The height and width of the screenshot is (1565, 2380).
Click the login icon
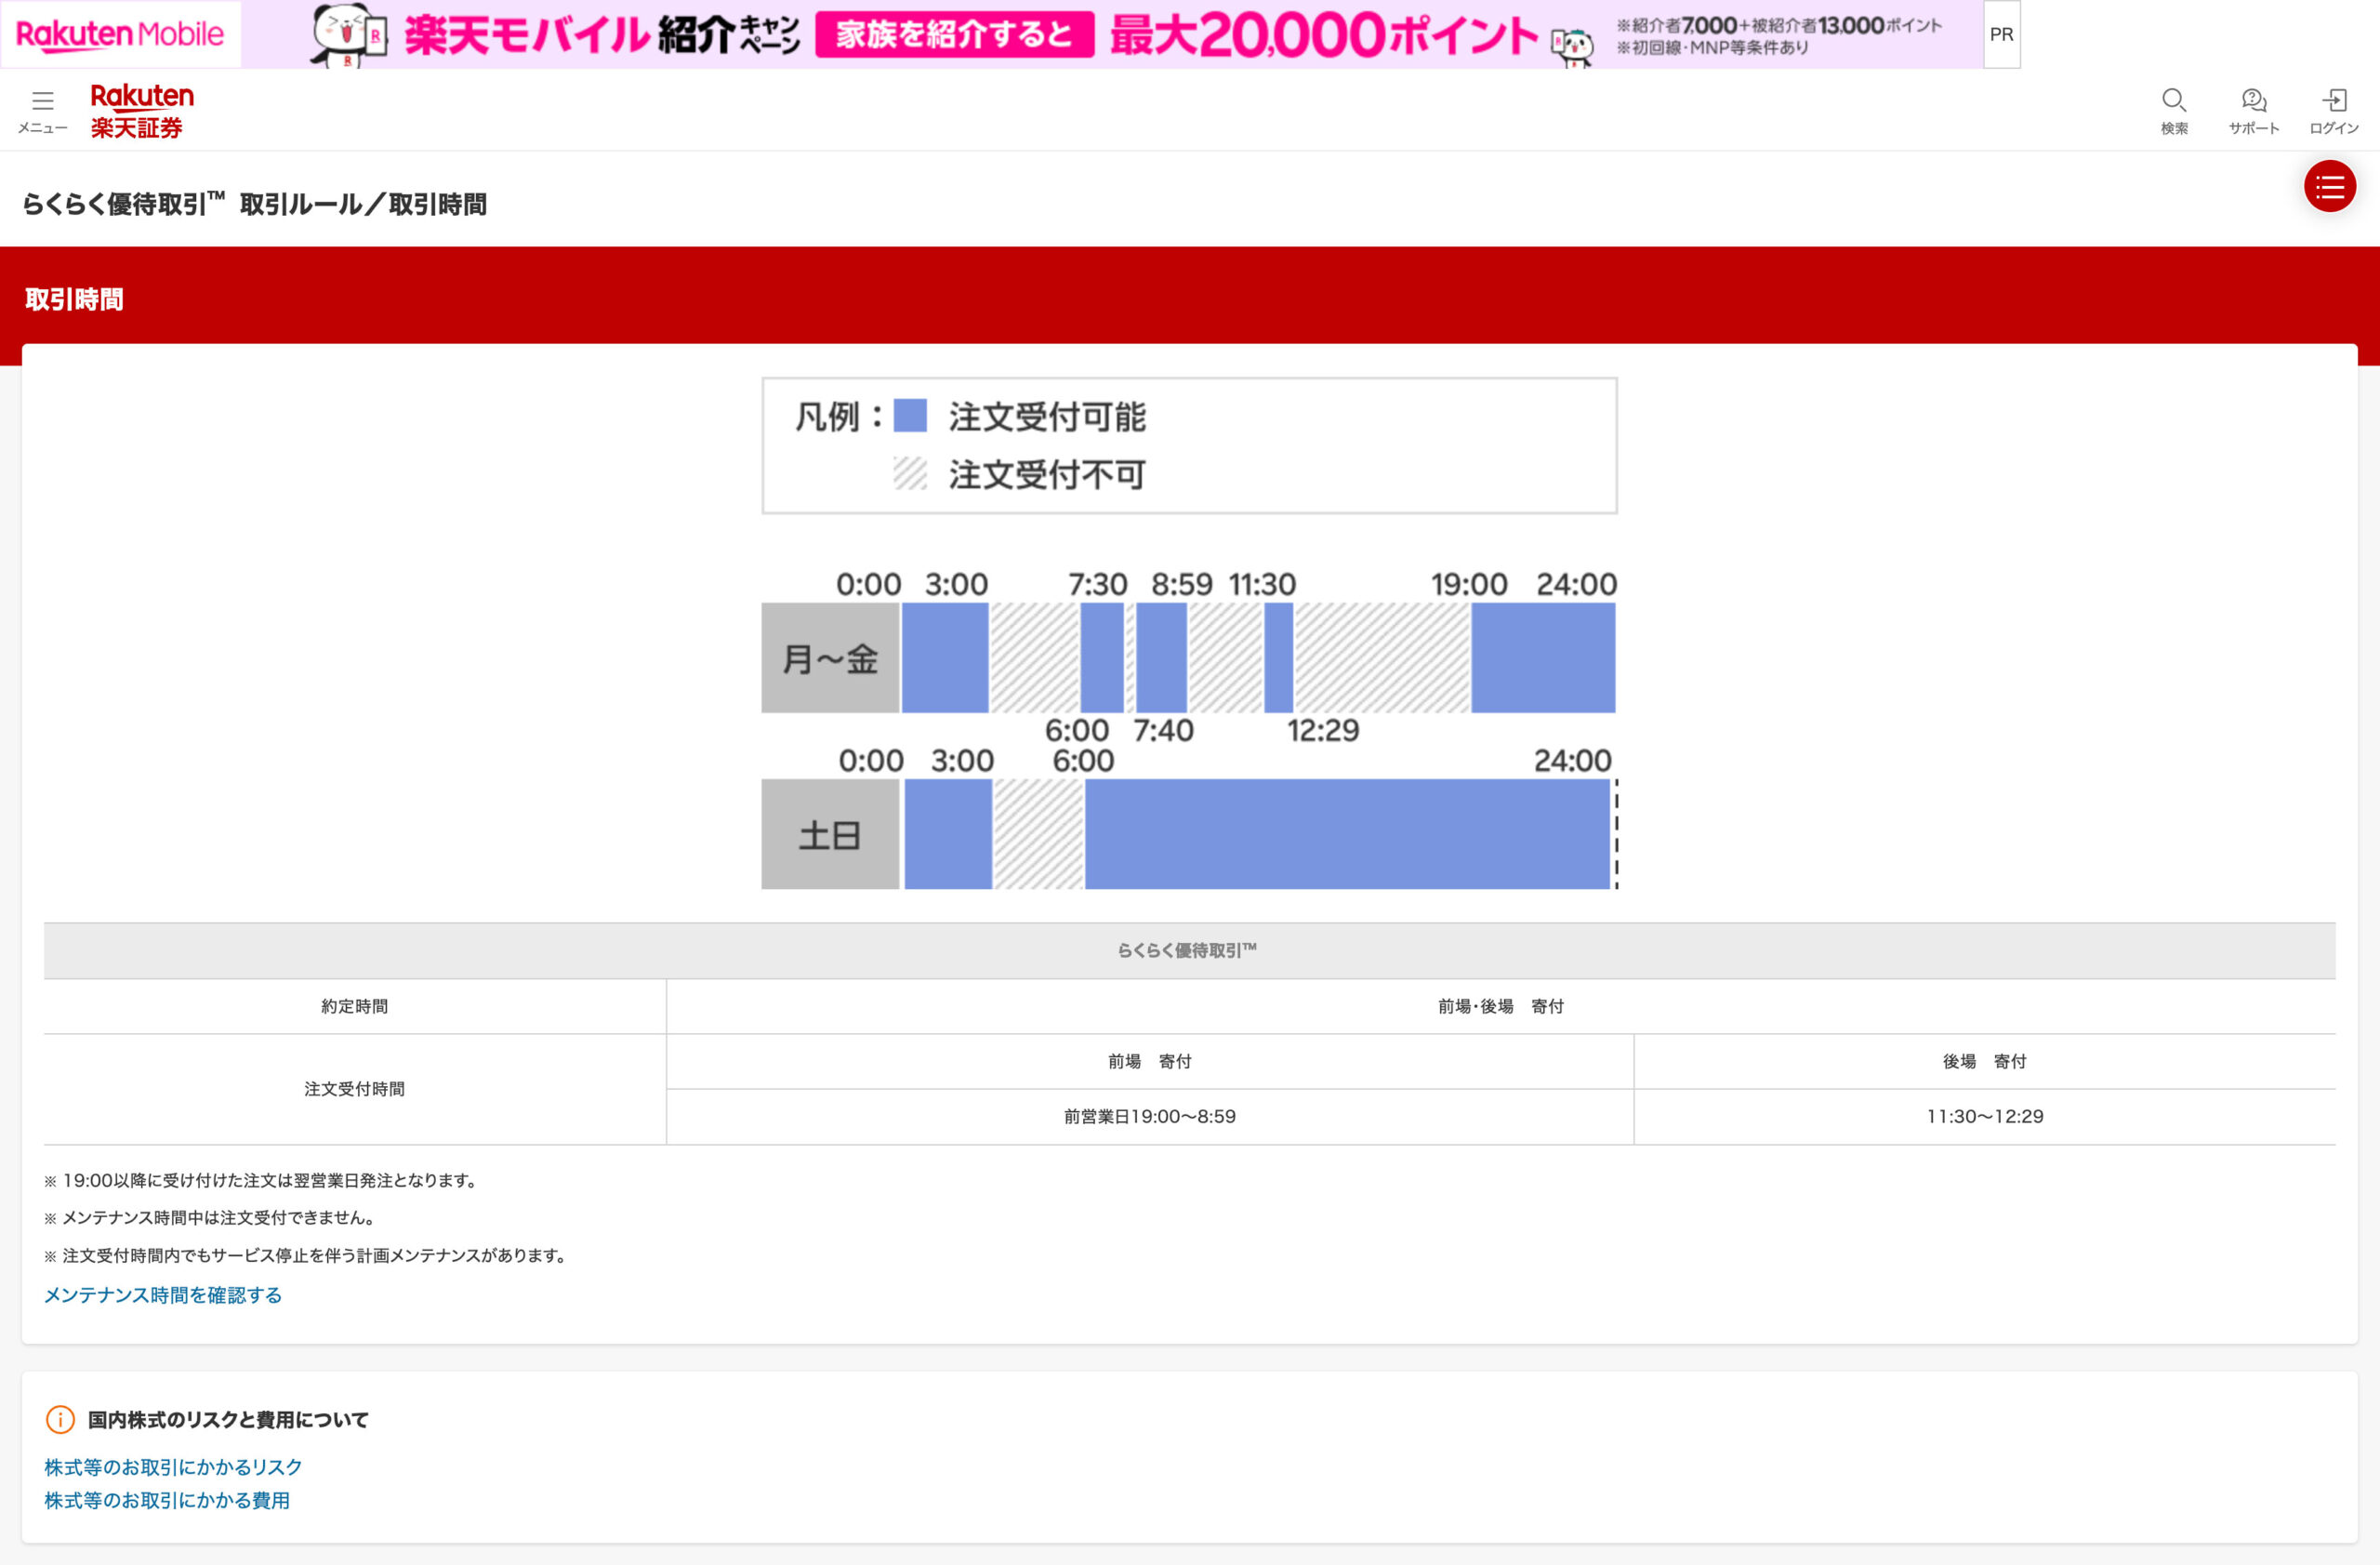tap(2334, 101)
